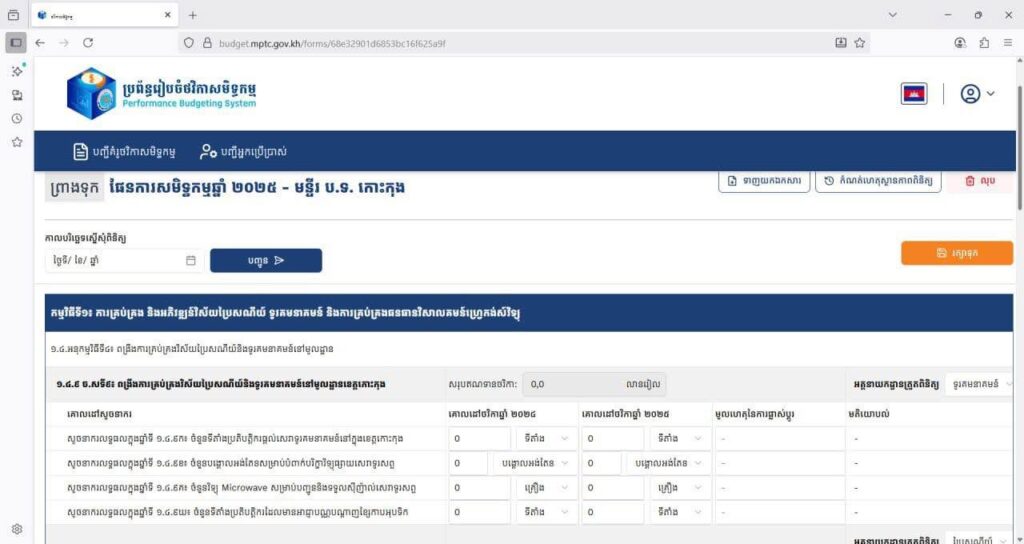Open the user list menu with the person icon
Screen dimensions: 1024x544
pyautogui.click(x=243, y=152)
